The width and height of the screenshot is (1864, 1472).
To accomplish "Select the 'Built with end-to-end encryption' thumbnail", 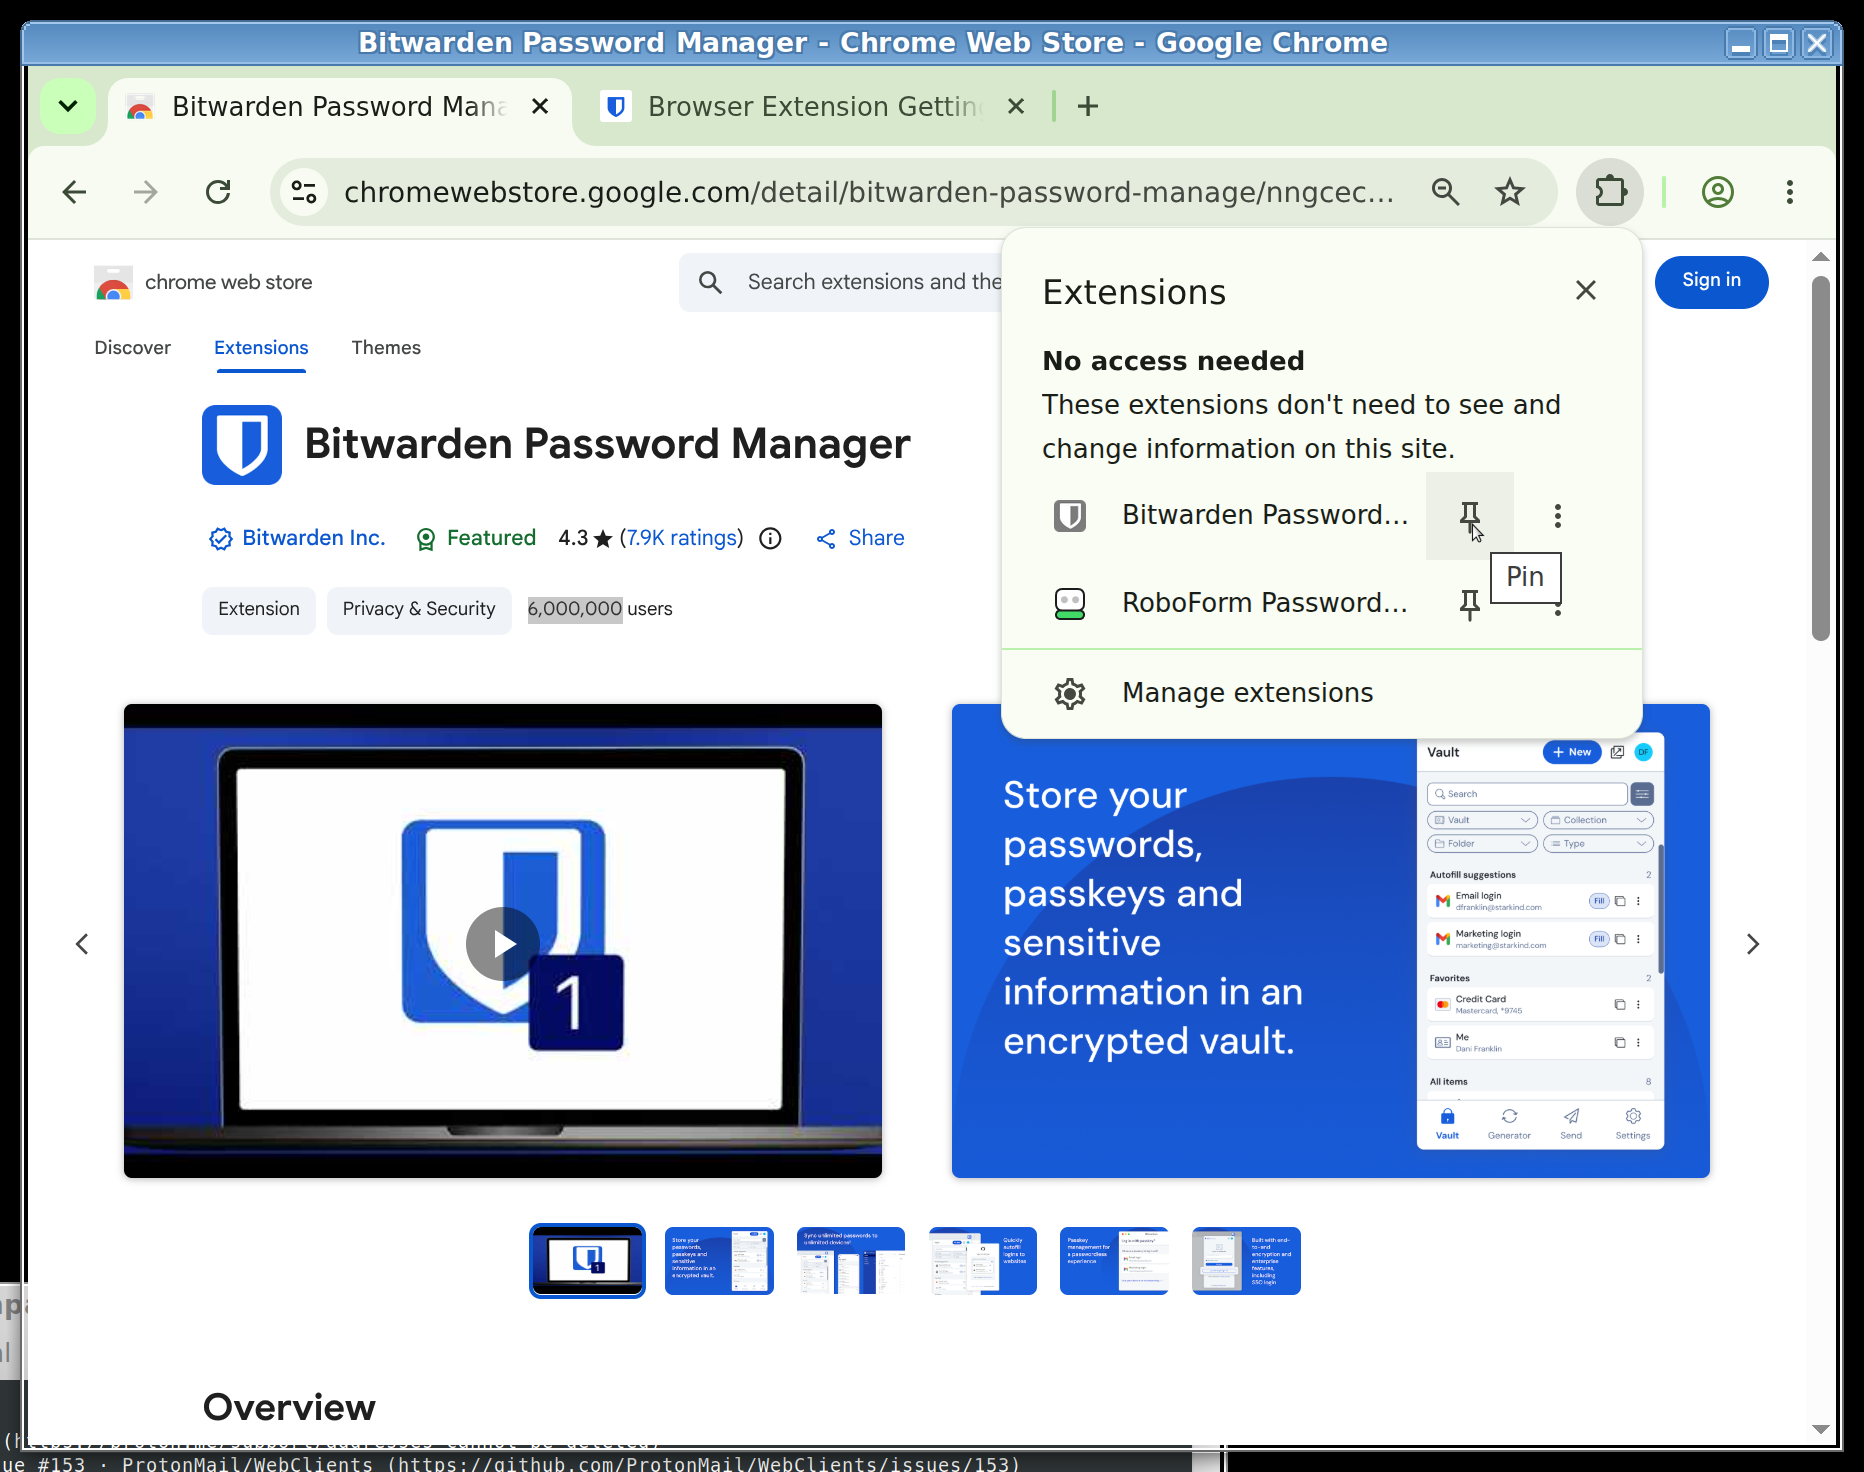I will (1246, 1261).
